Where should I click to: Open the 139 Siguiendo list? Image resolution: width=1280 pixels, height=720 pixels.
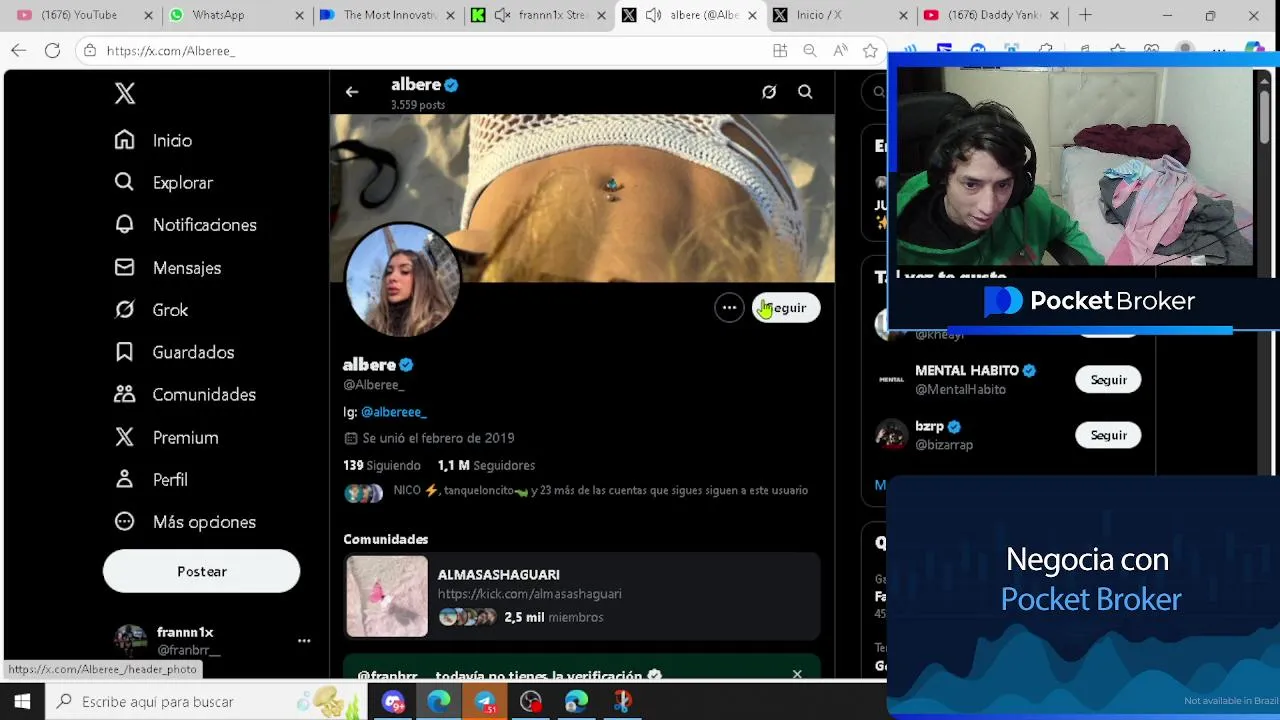coord(382,465)
